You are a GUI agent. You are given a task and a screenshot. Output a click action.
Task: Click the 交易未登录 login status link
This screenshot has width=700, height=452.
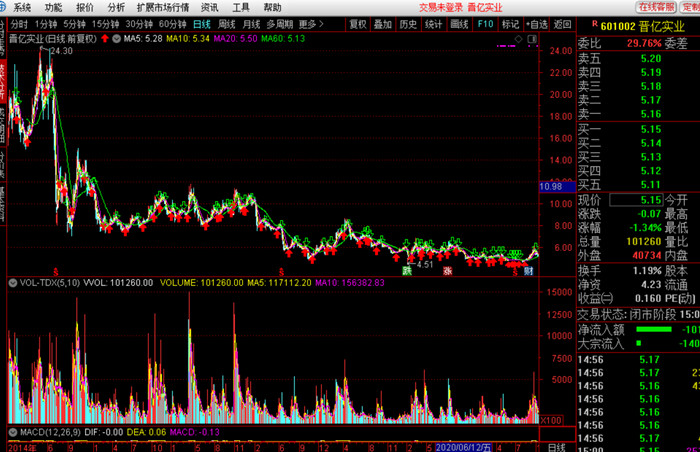(x=441, y=7)
